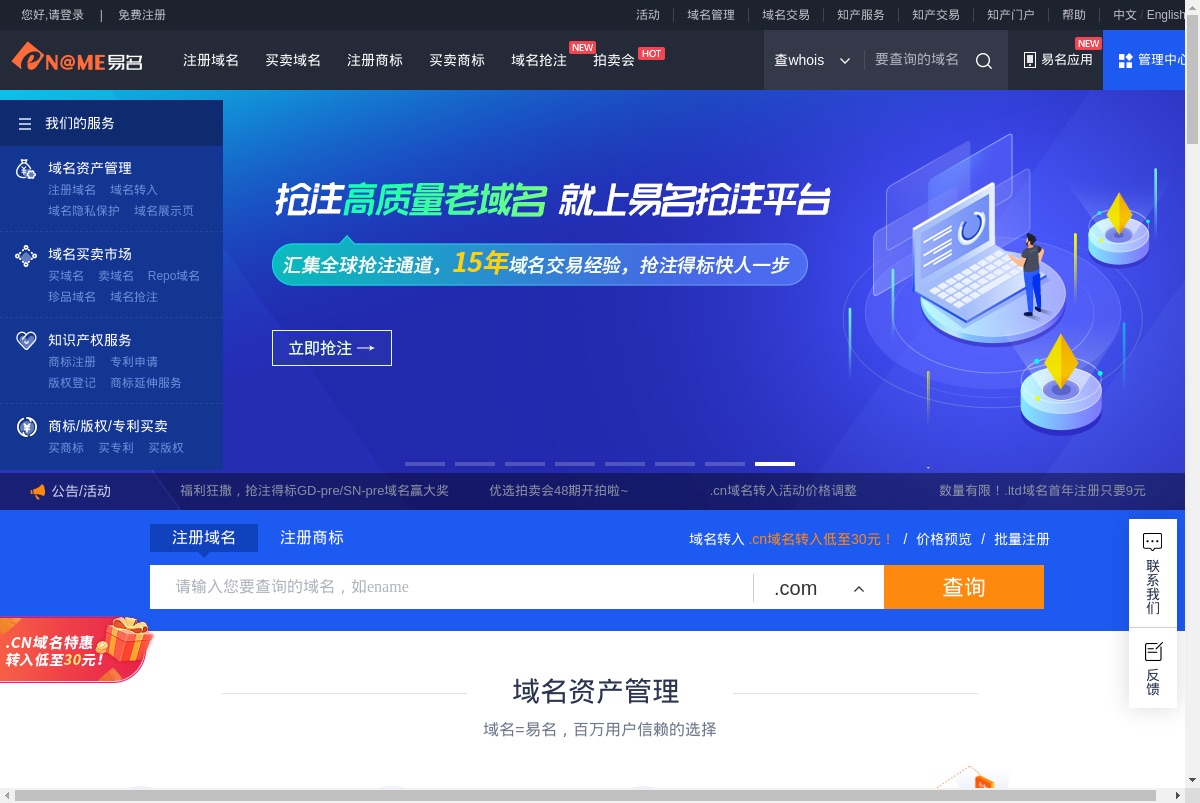The height and width of the screenshot is (803, 1200).
Task: Click the 反馈 edit note icon
Action: pos(1152,652)
